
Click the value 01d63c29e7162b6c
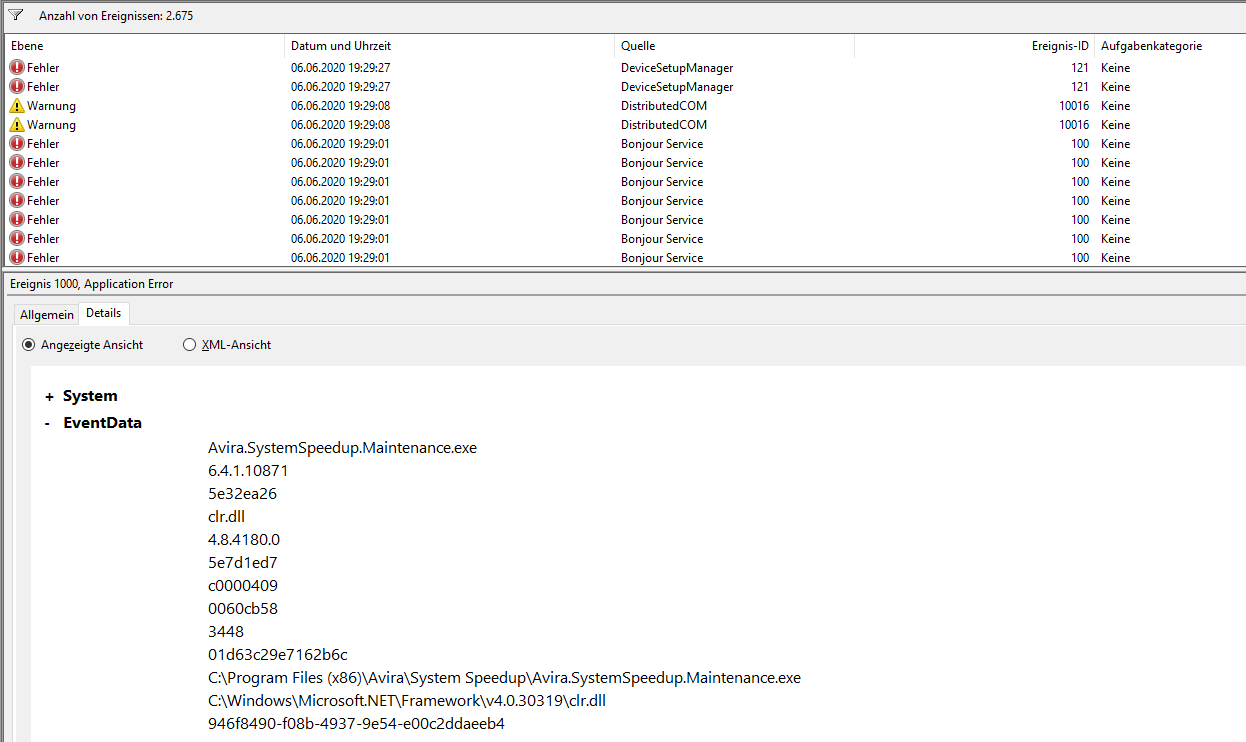click(x=278, y=655)
